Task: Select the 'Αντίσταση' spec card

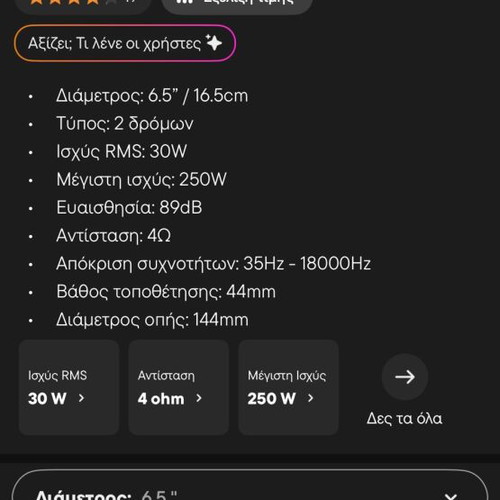Action: tap(179, 387)
